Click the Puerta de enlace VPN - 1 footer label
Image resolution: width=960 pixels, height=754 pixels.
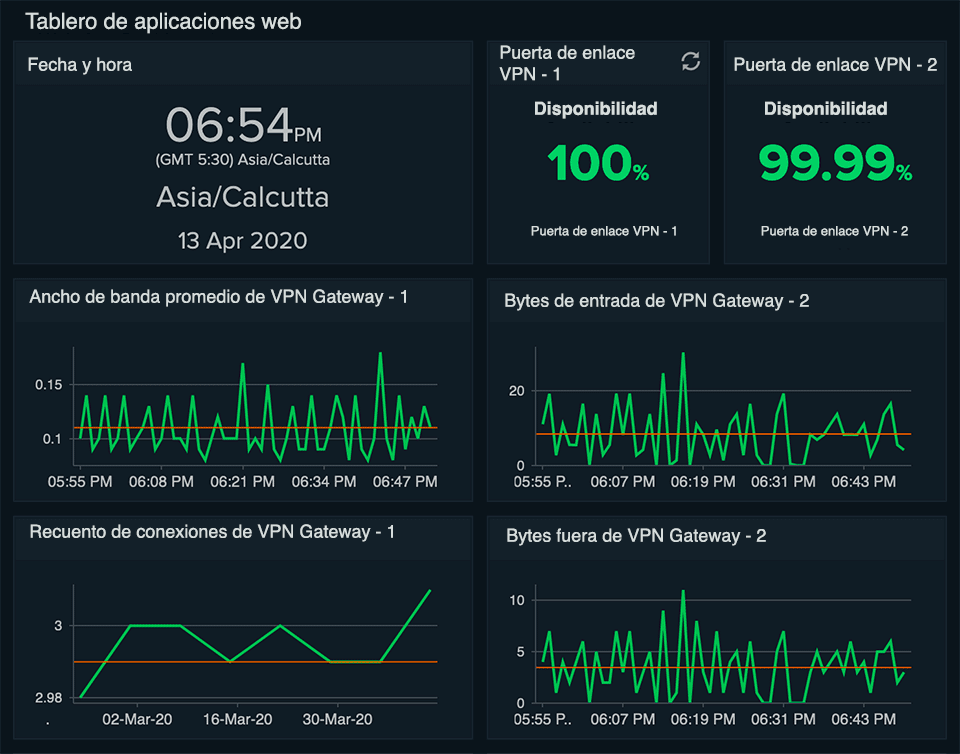point(604,231)
